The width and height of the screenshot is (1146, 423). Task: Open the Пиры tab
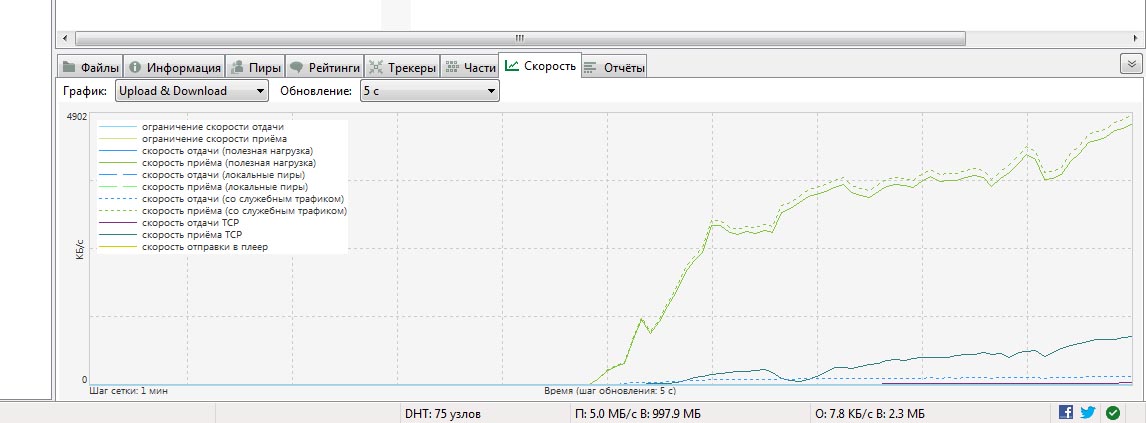(255, 67)
